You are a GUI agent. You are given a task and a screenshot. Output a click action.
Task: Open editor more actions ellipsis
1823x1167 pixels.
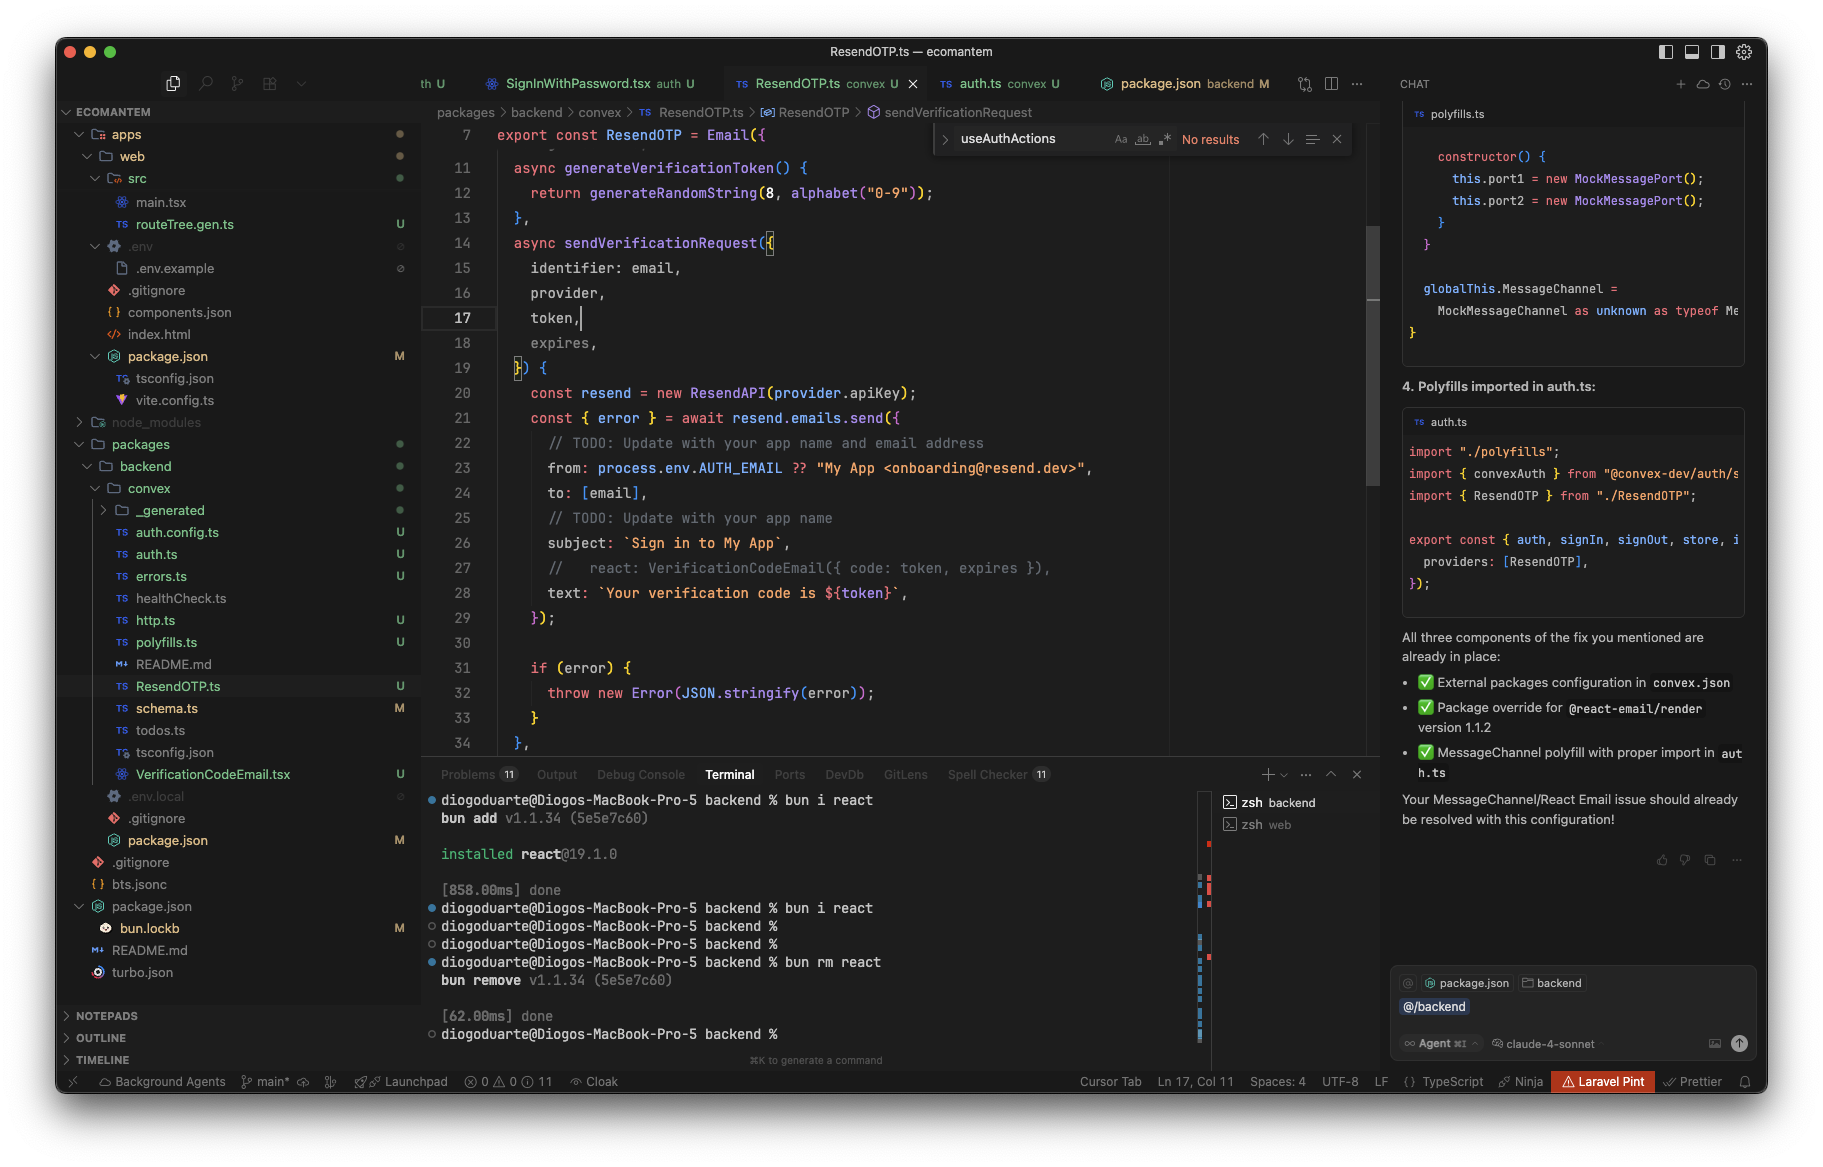[x=1357, y=84]
